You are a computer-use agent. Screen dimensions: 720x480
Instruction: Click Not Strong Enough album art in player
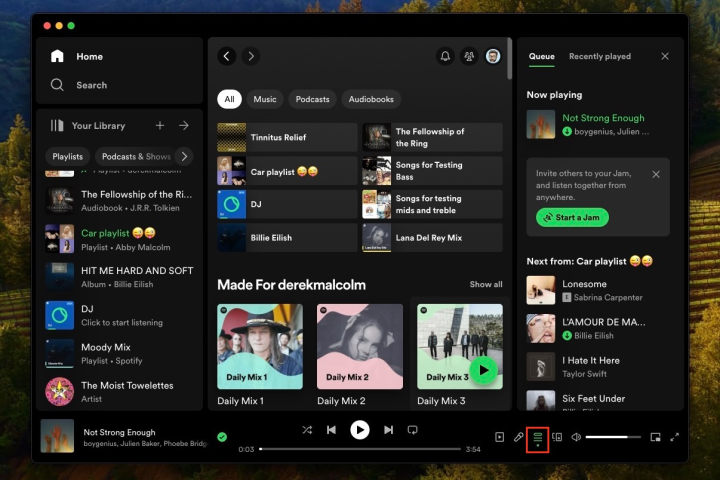pos(57,436)
